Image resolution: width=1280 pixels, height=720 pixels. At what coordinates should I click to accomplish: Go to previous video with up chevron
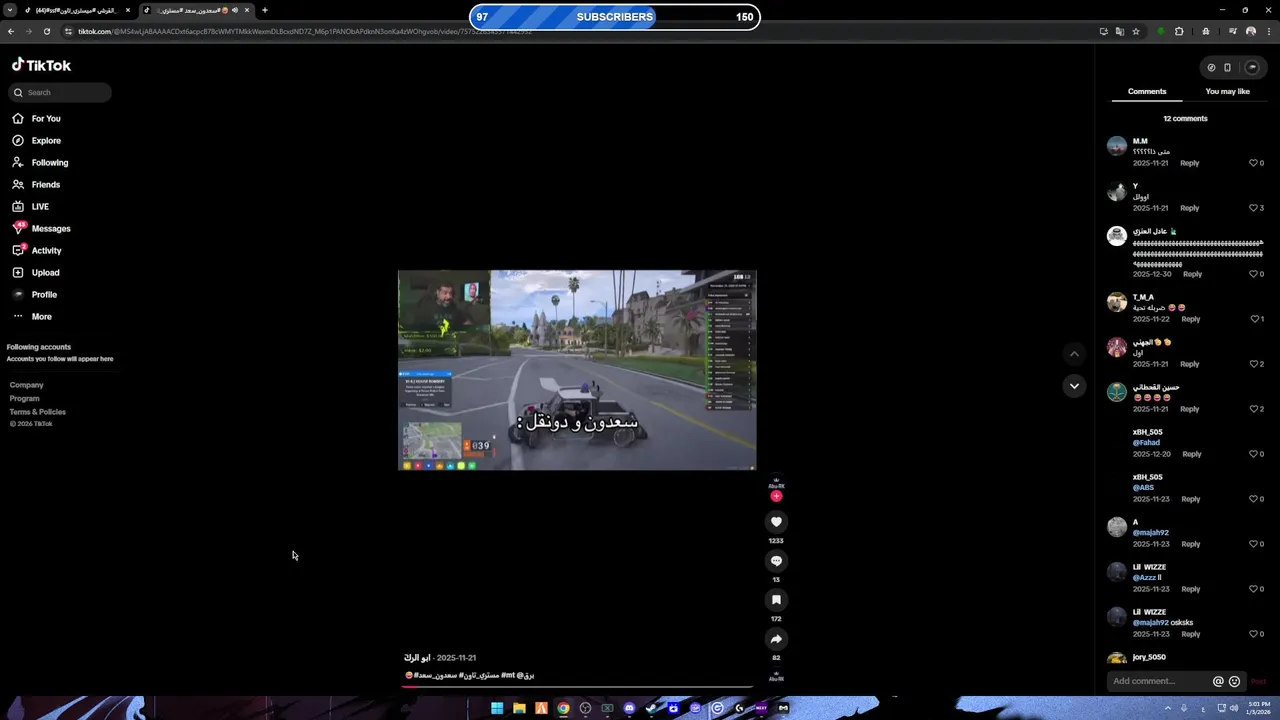[1074, 354]
